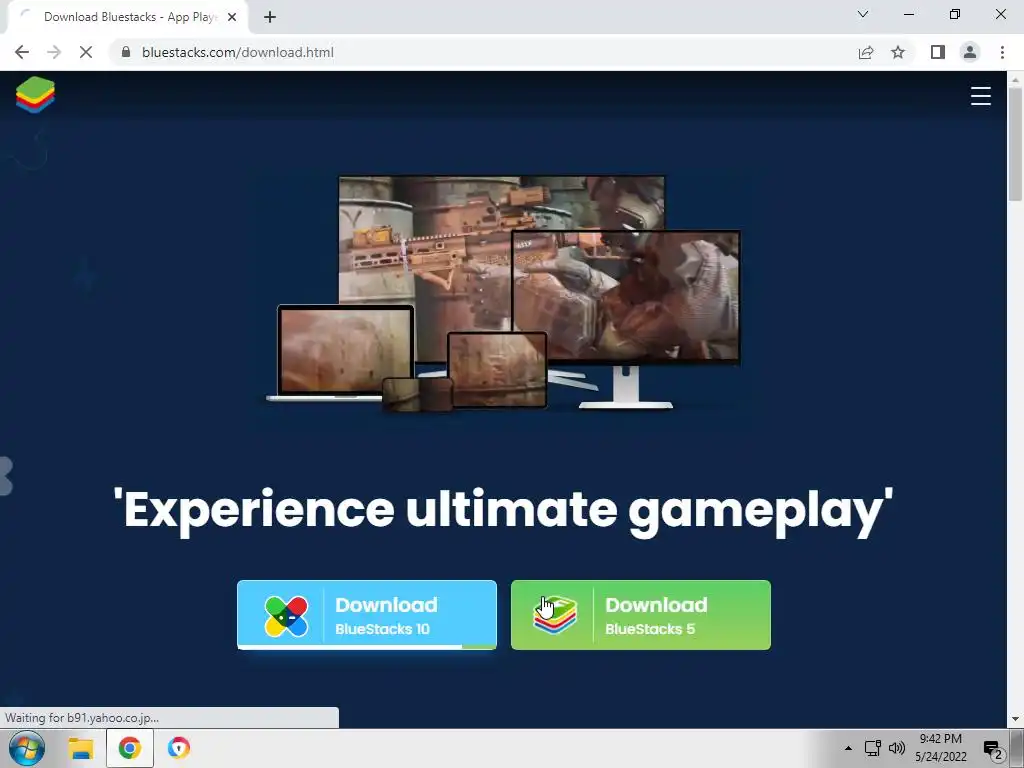Open Chrome's three-dot menu

click(x=1002, y=52)
